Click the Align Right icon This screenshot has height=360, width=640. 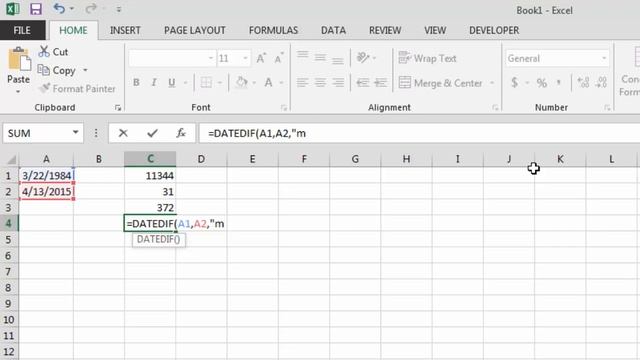(338, 83)
